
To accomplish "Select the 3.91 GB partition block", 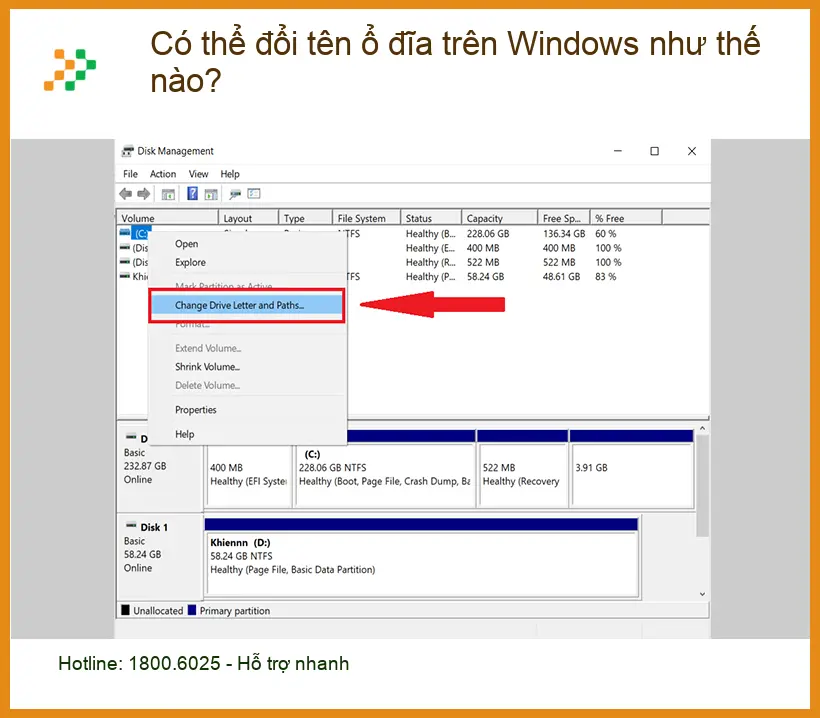I will (x=632, y=469).
